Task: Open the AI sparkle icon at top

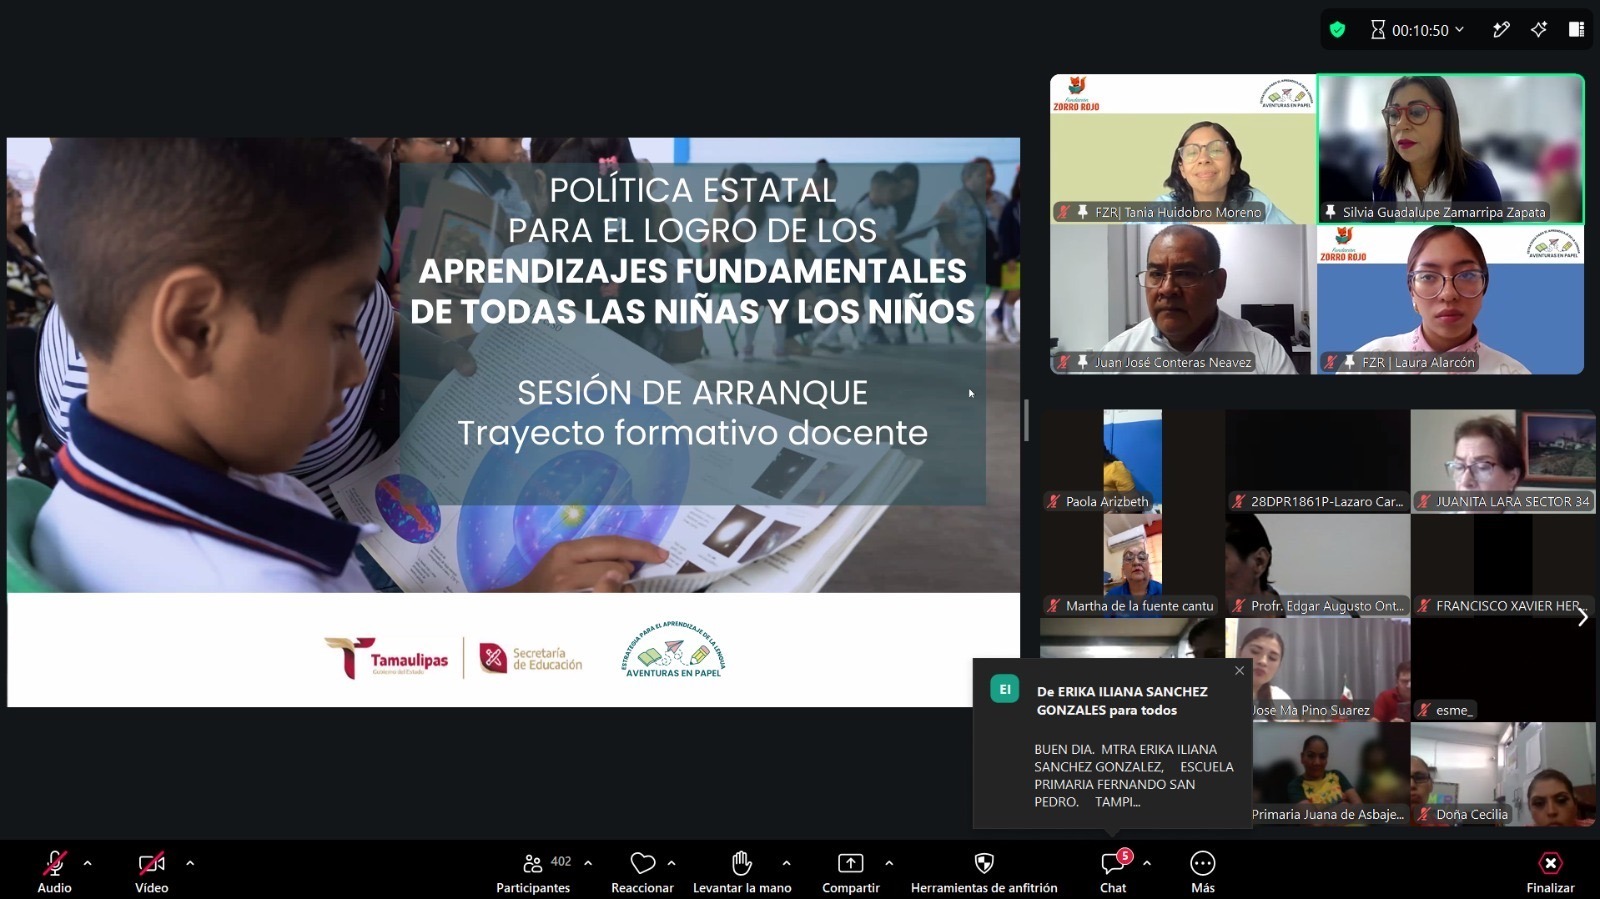Action: 1539,30
